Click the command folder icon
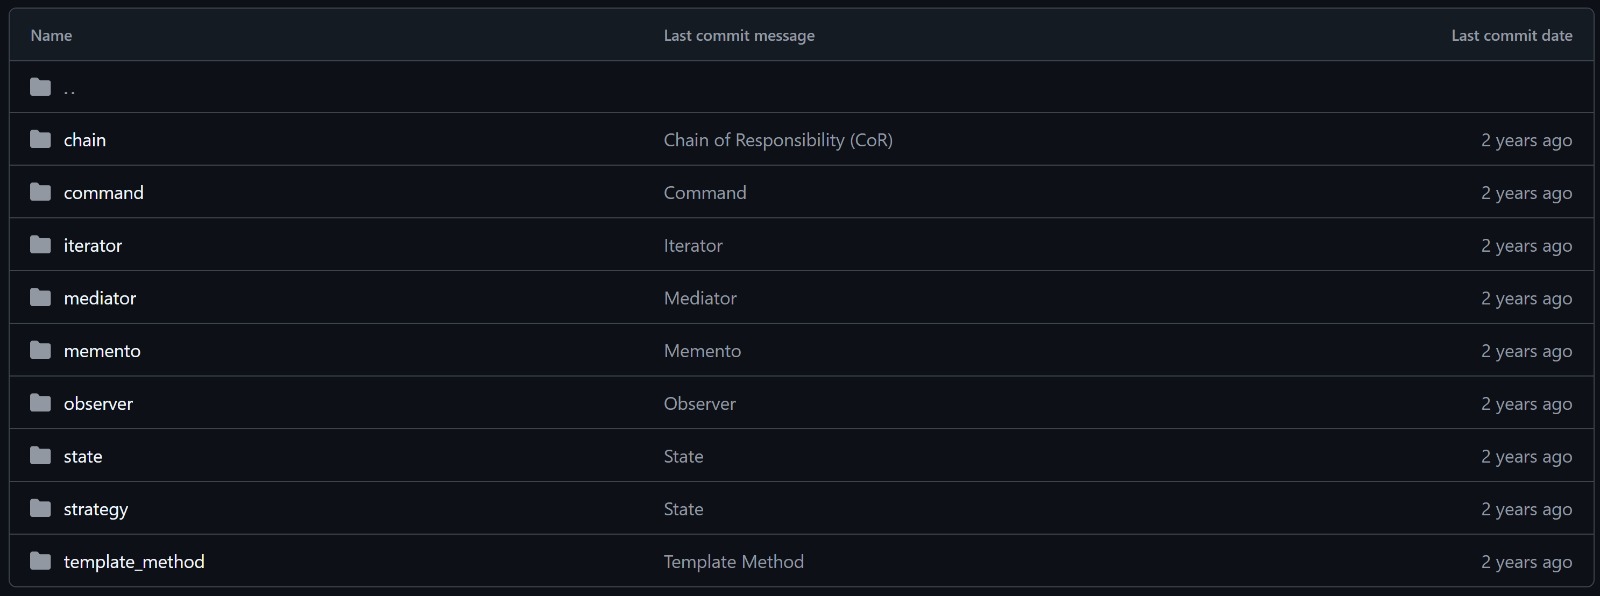Screen dimensions: 1600x596 (40, 192)
